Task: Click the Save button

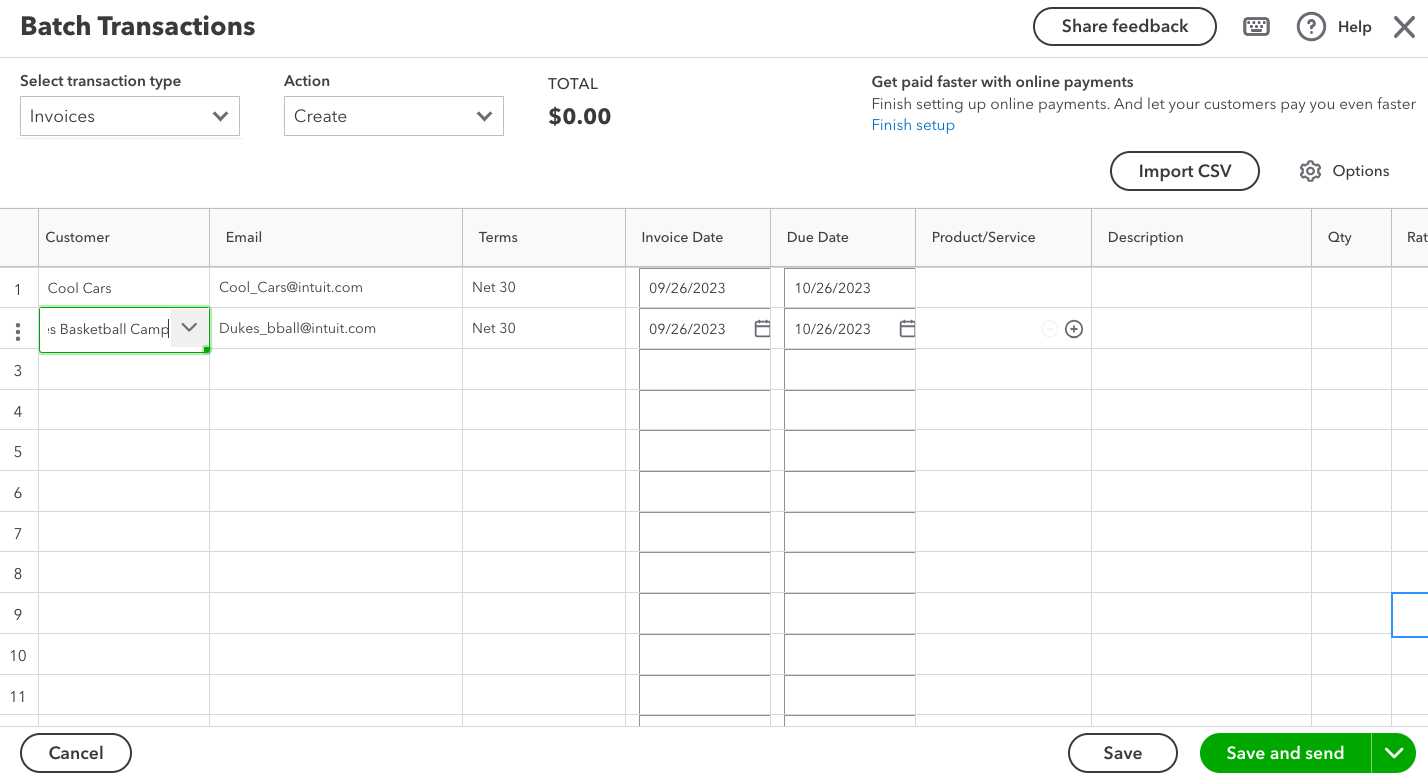Action: (1122, 753)
